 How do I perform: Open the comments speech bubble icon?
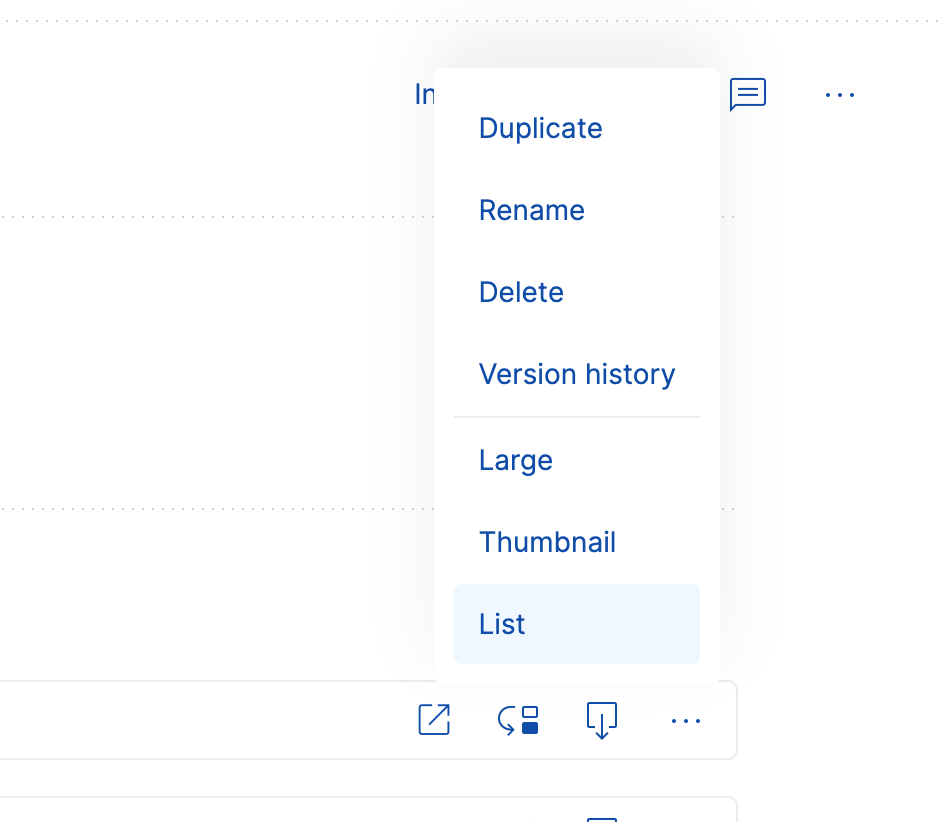click(747, 94)
